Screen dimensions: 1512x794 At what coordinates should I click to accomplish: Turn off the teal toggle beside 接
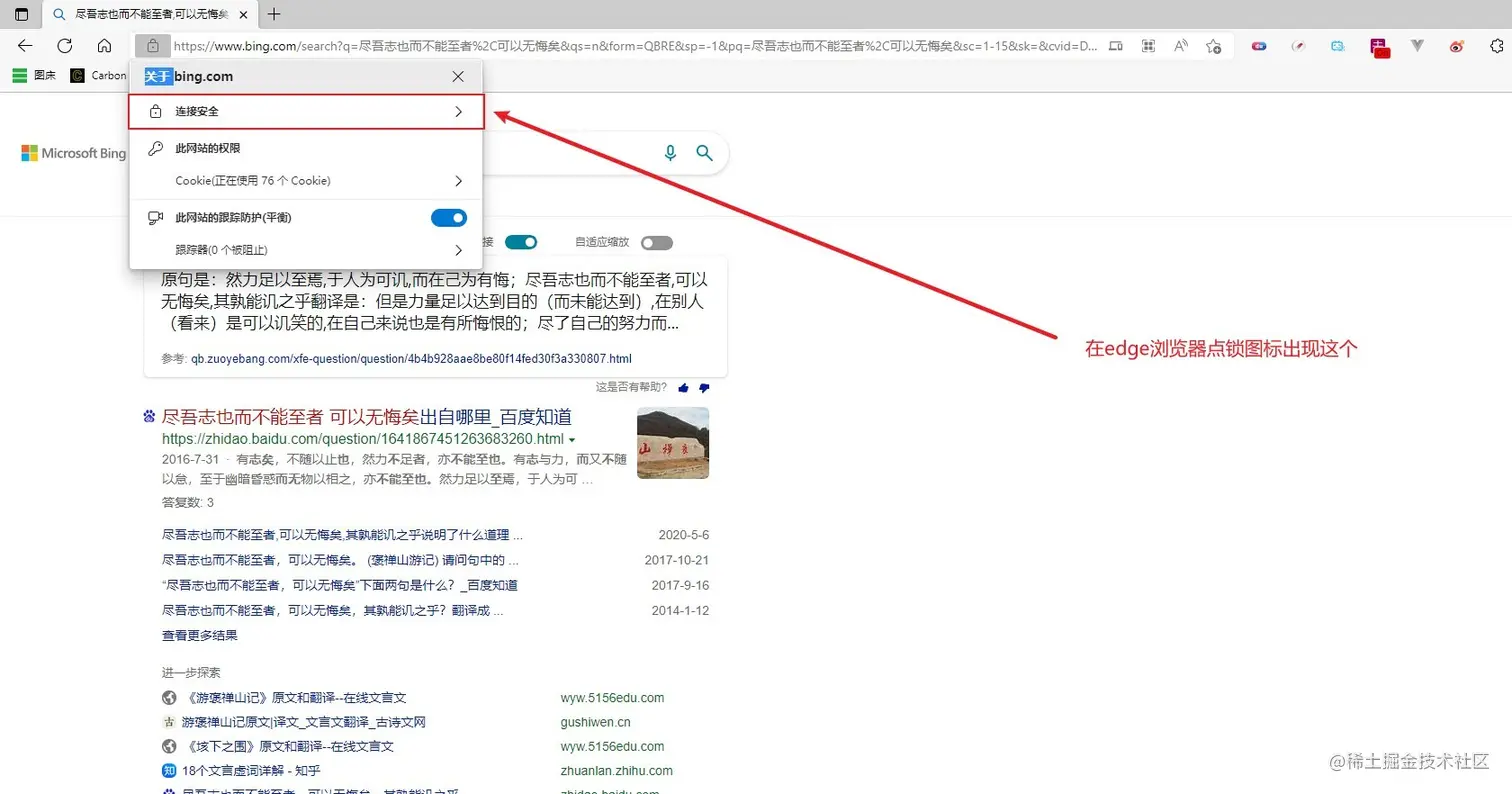pyautogui.click(x=521, y=241)
